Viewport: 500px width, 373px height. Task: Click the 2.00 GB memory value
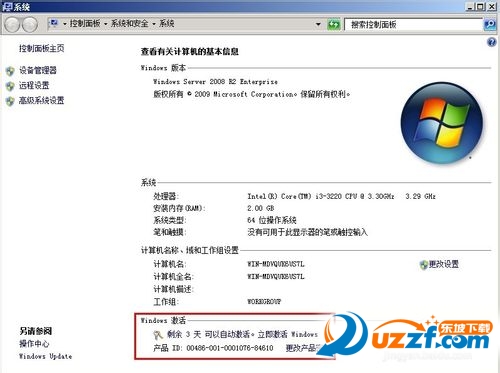[x=261, y=208]
